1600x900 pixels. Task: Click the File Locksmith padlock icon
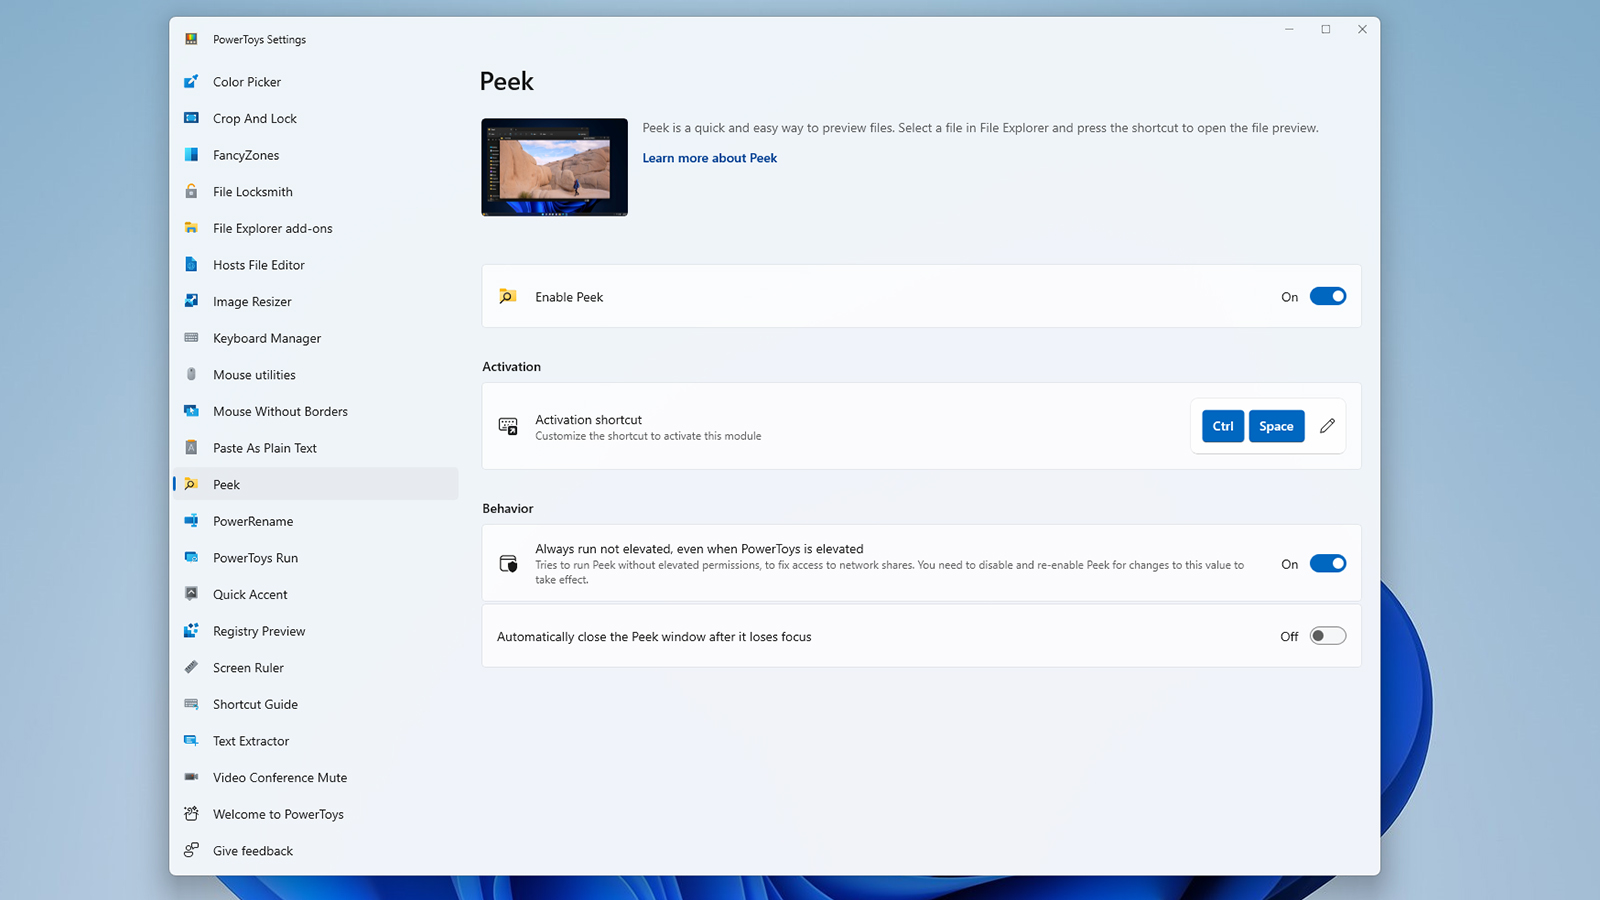191,191
